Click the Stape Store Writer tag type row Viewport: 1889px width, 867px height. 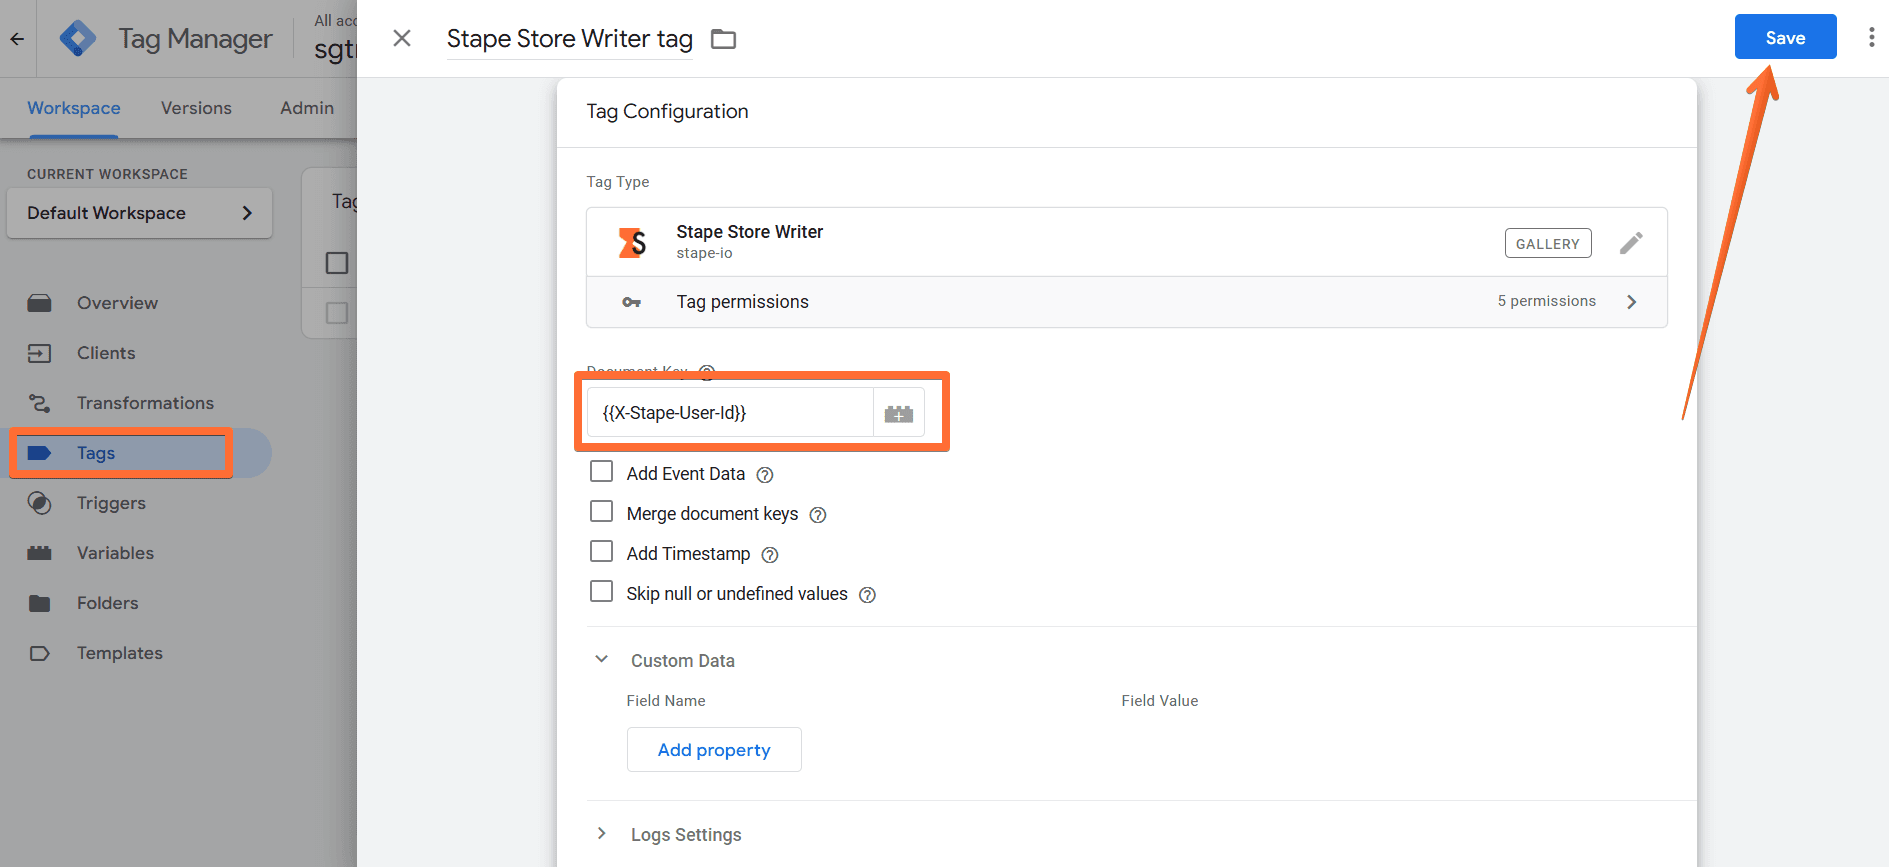pos(1126,242)
